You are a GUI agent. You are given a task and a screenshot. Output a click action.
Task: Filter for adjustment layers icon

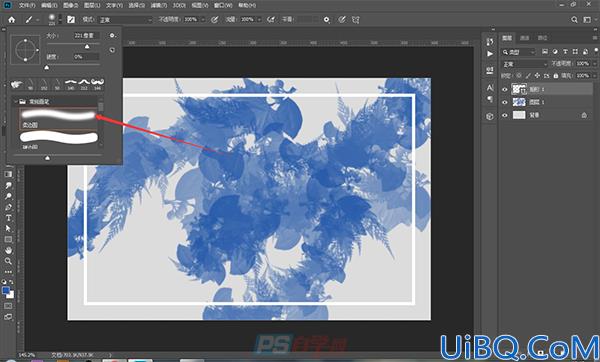click(x=555, y=52)
